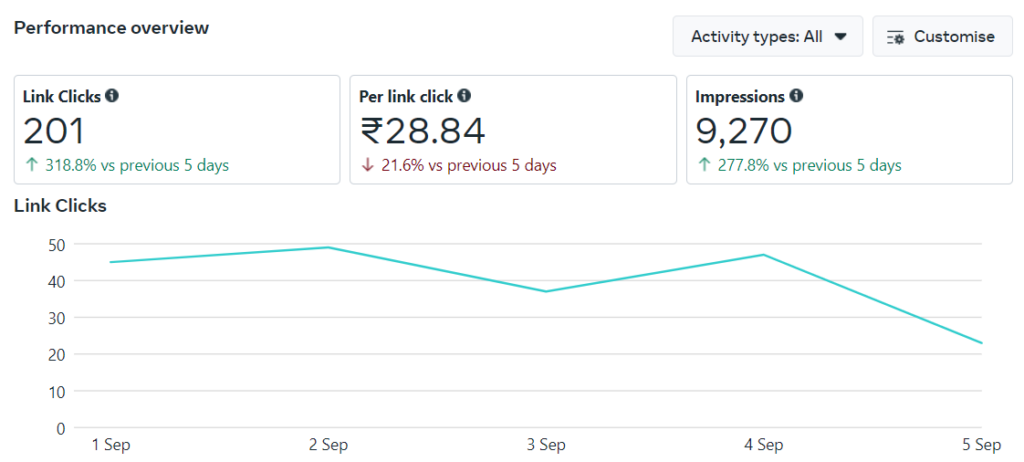Screen dimensions: 1024x462
Task: Click the Performance overview heading
Action: (112, 28)
